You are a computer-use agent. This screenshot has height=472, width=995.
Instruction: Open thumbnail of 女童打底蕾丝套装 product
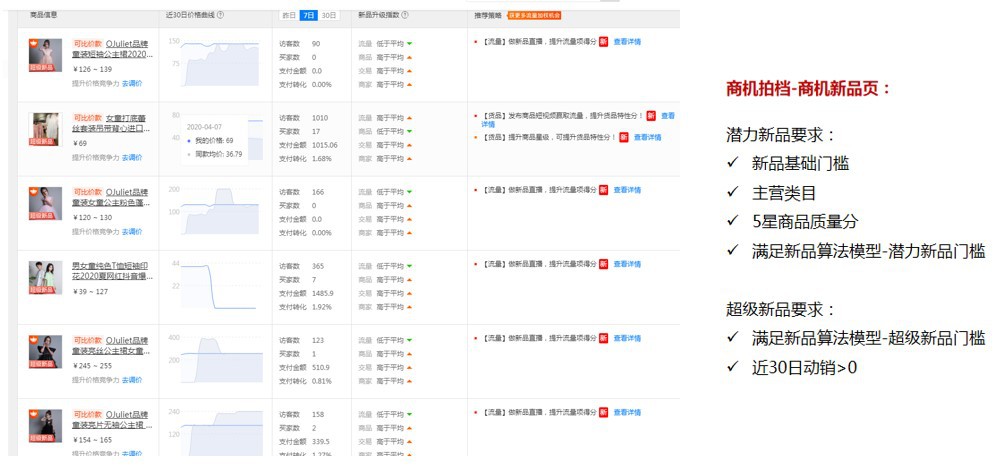tap(46, 129)
